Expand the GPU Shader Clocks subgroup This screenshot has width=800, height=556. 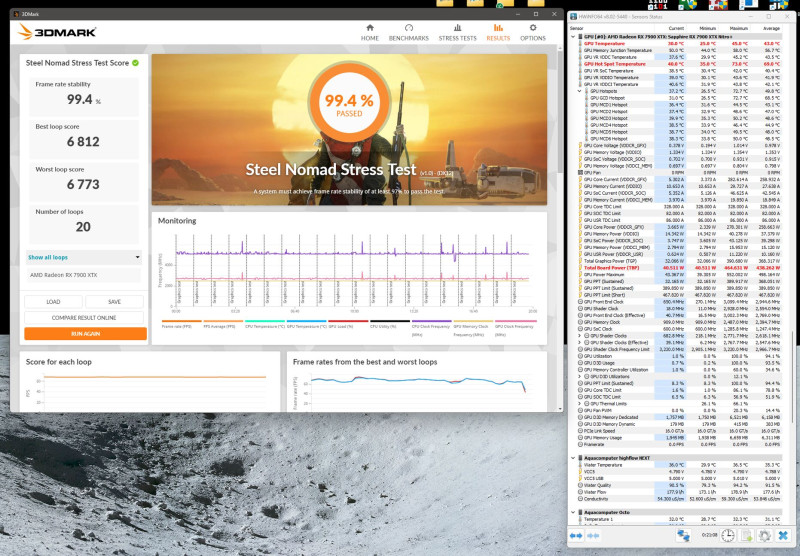580,336
